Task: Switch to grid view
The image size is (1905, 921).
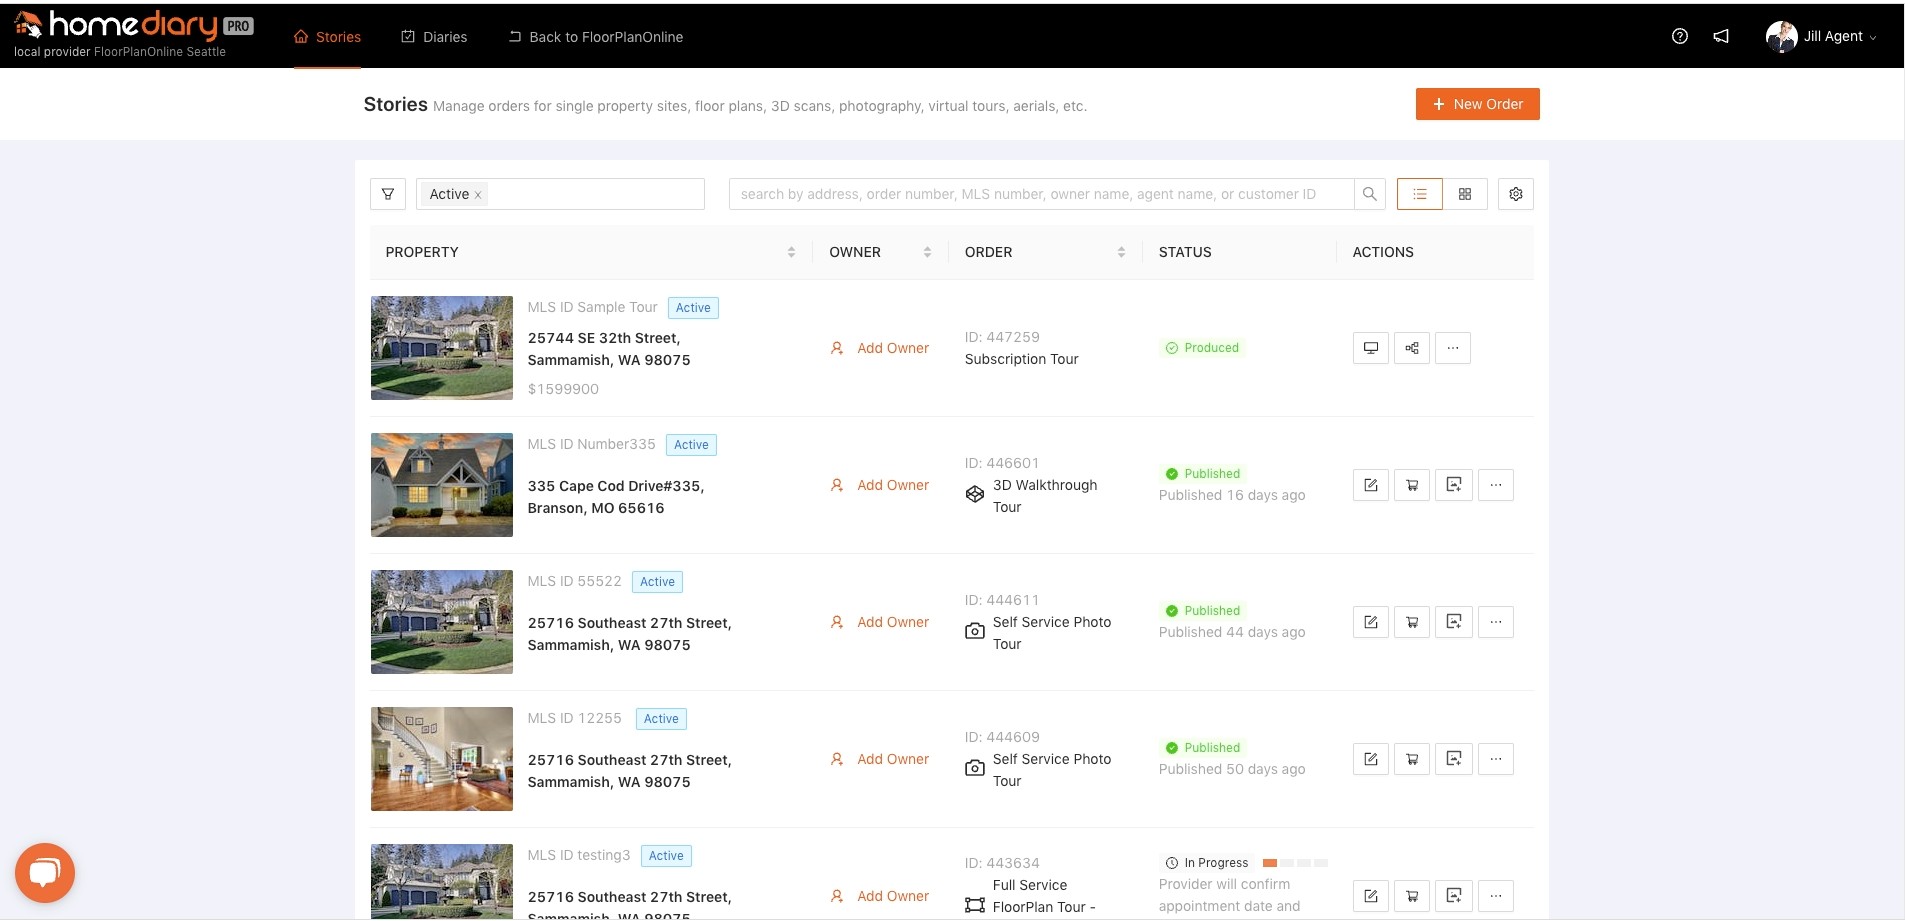Action: (x=1464, y=194)
